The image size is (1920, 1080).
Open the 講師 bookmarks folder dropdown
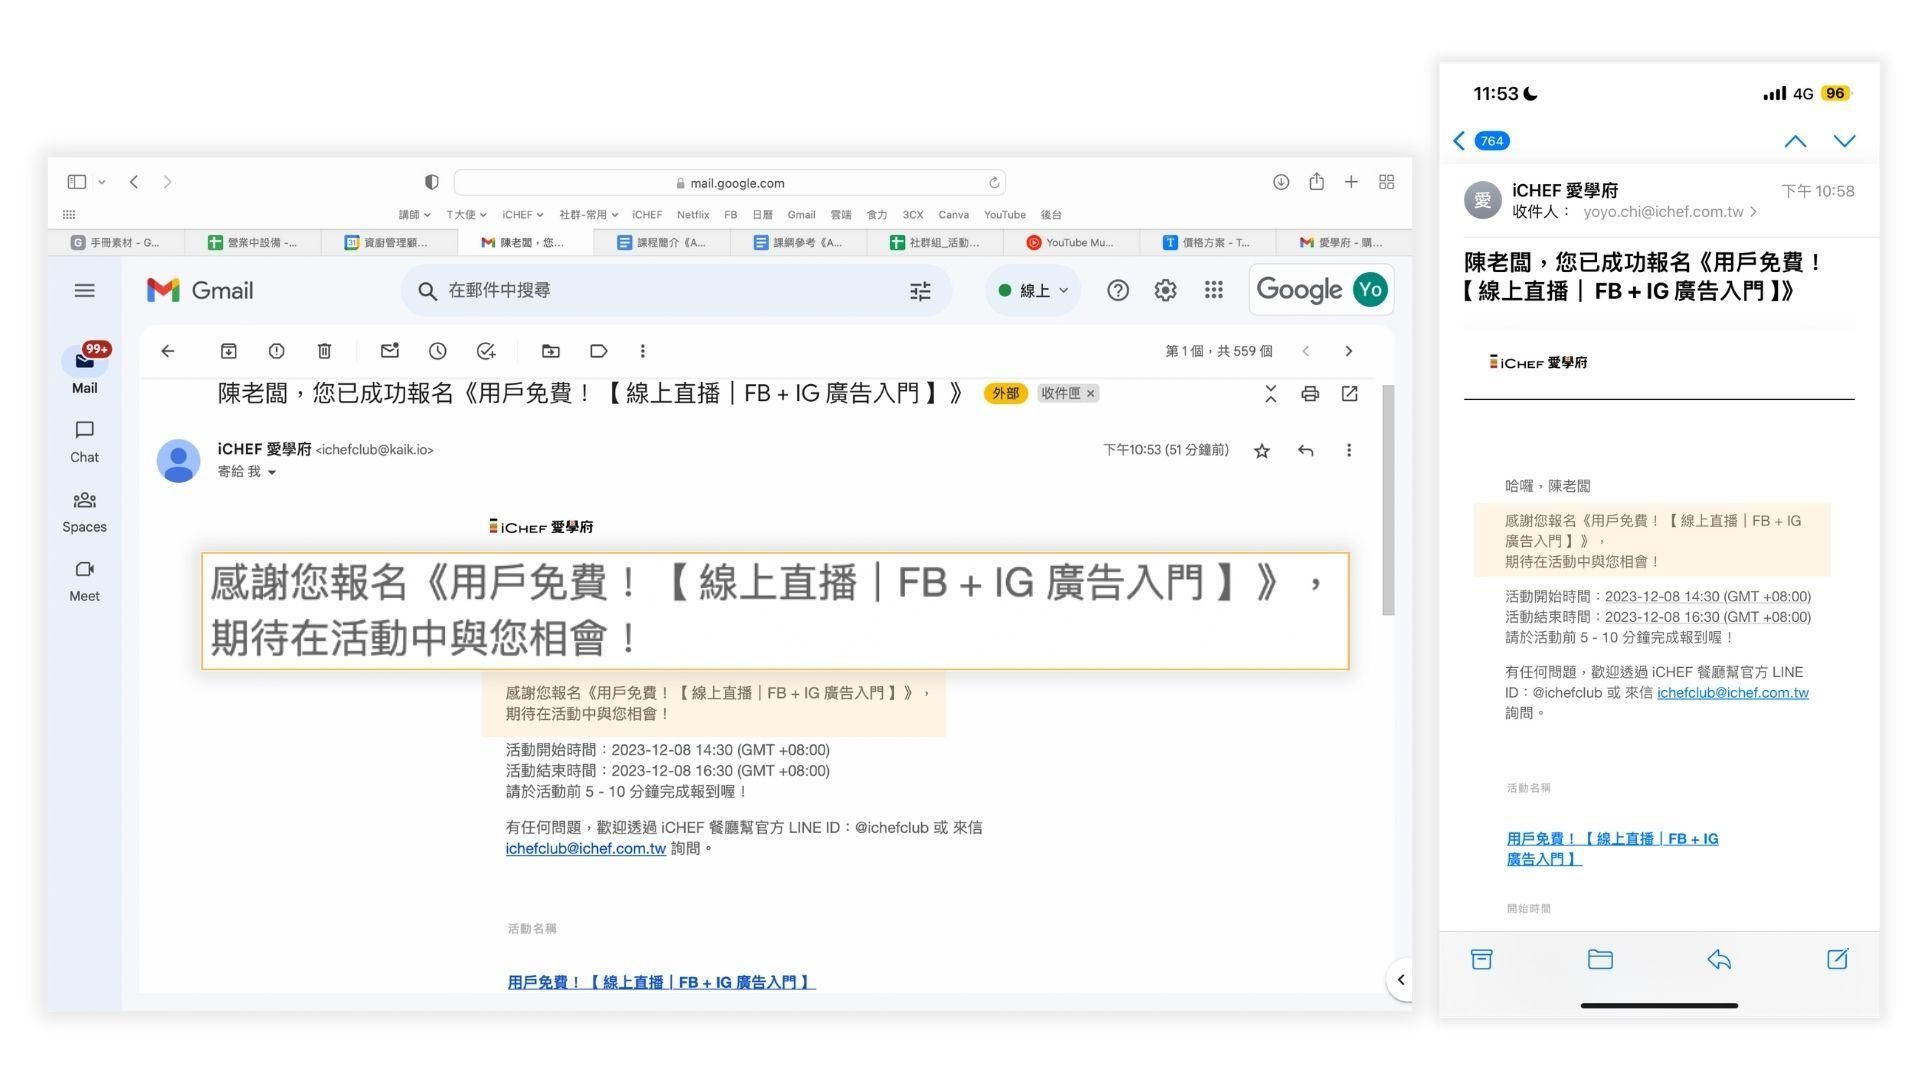[x=414, y=215]
